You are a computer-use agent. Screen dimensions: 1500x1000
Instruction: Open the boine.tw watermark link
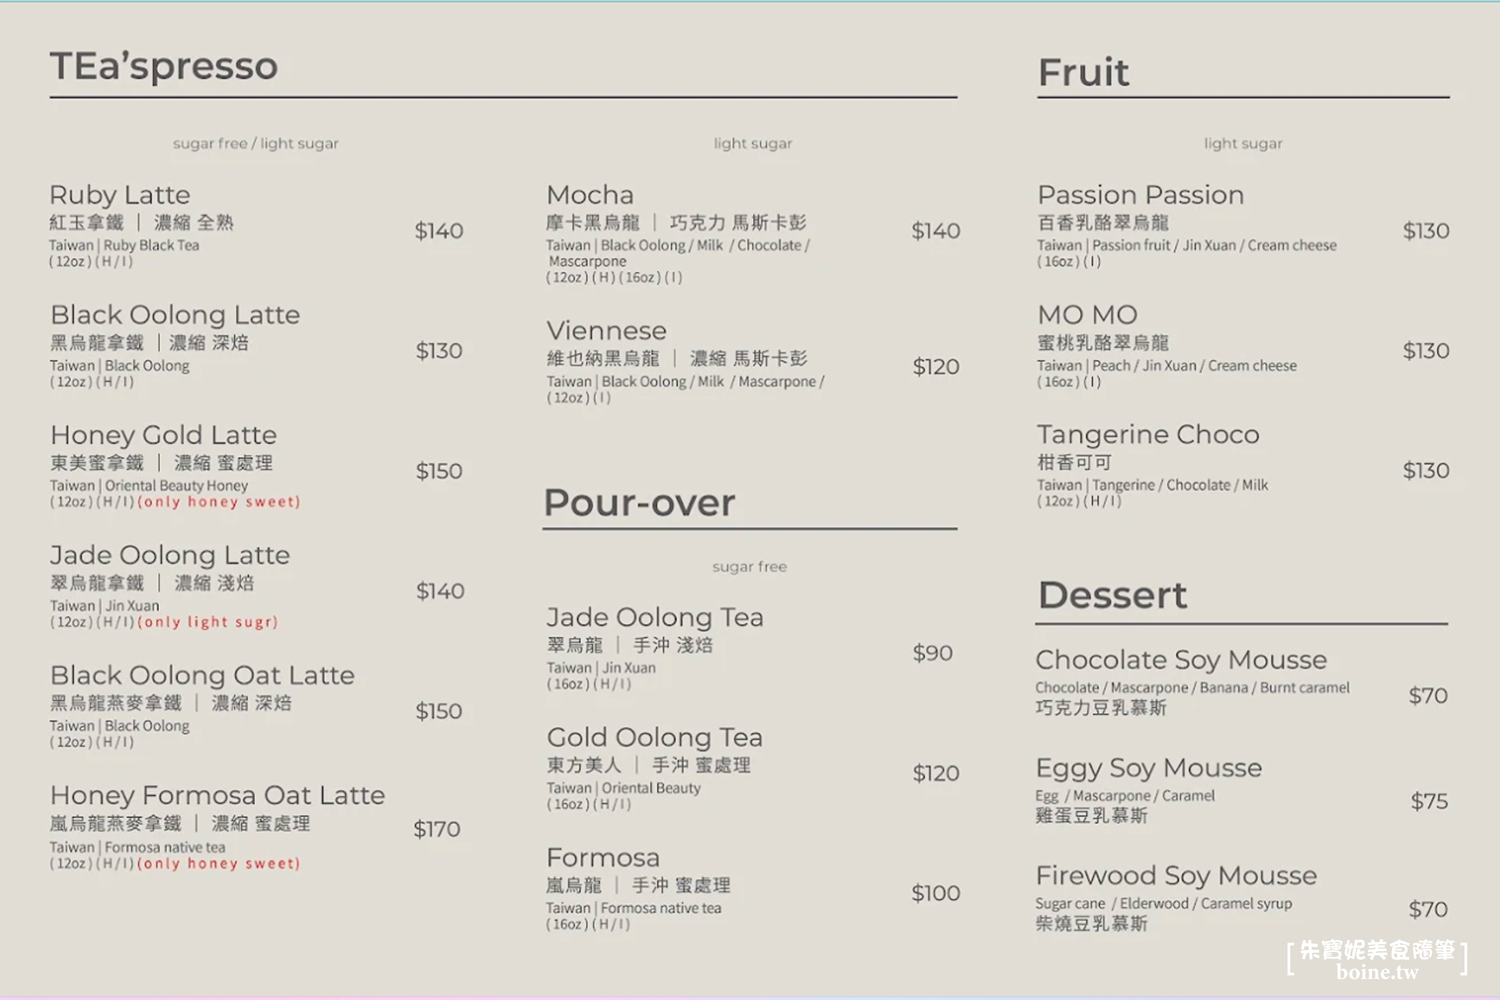1377,972
